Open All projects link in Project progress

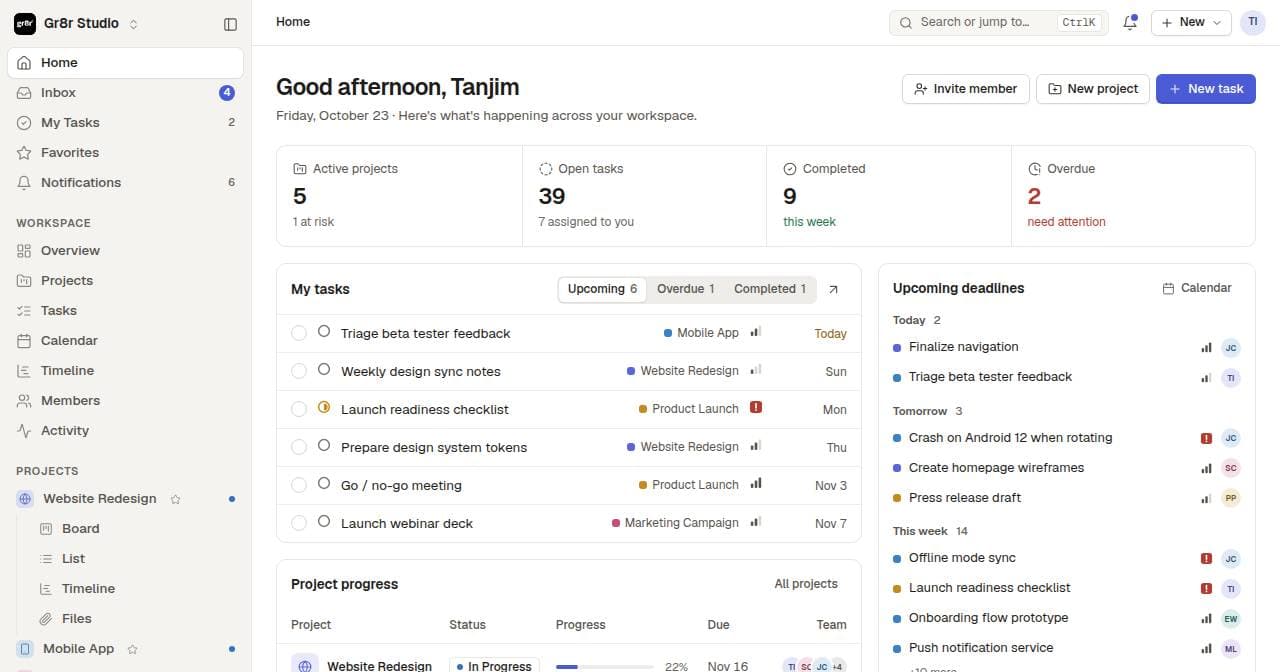(x=806, y=584)
